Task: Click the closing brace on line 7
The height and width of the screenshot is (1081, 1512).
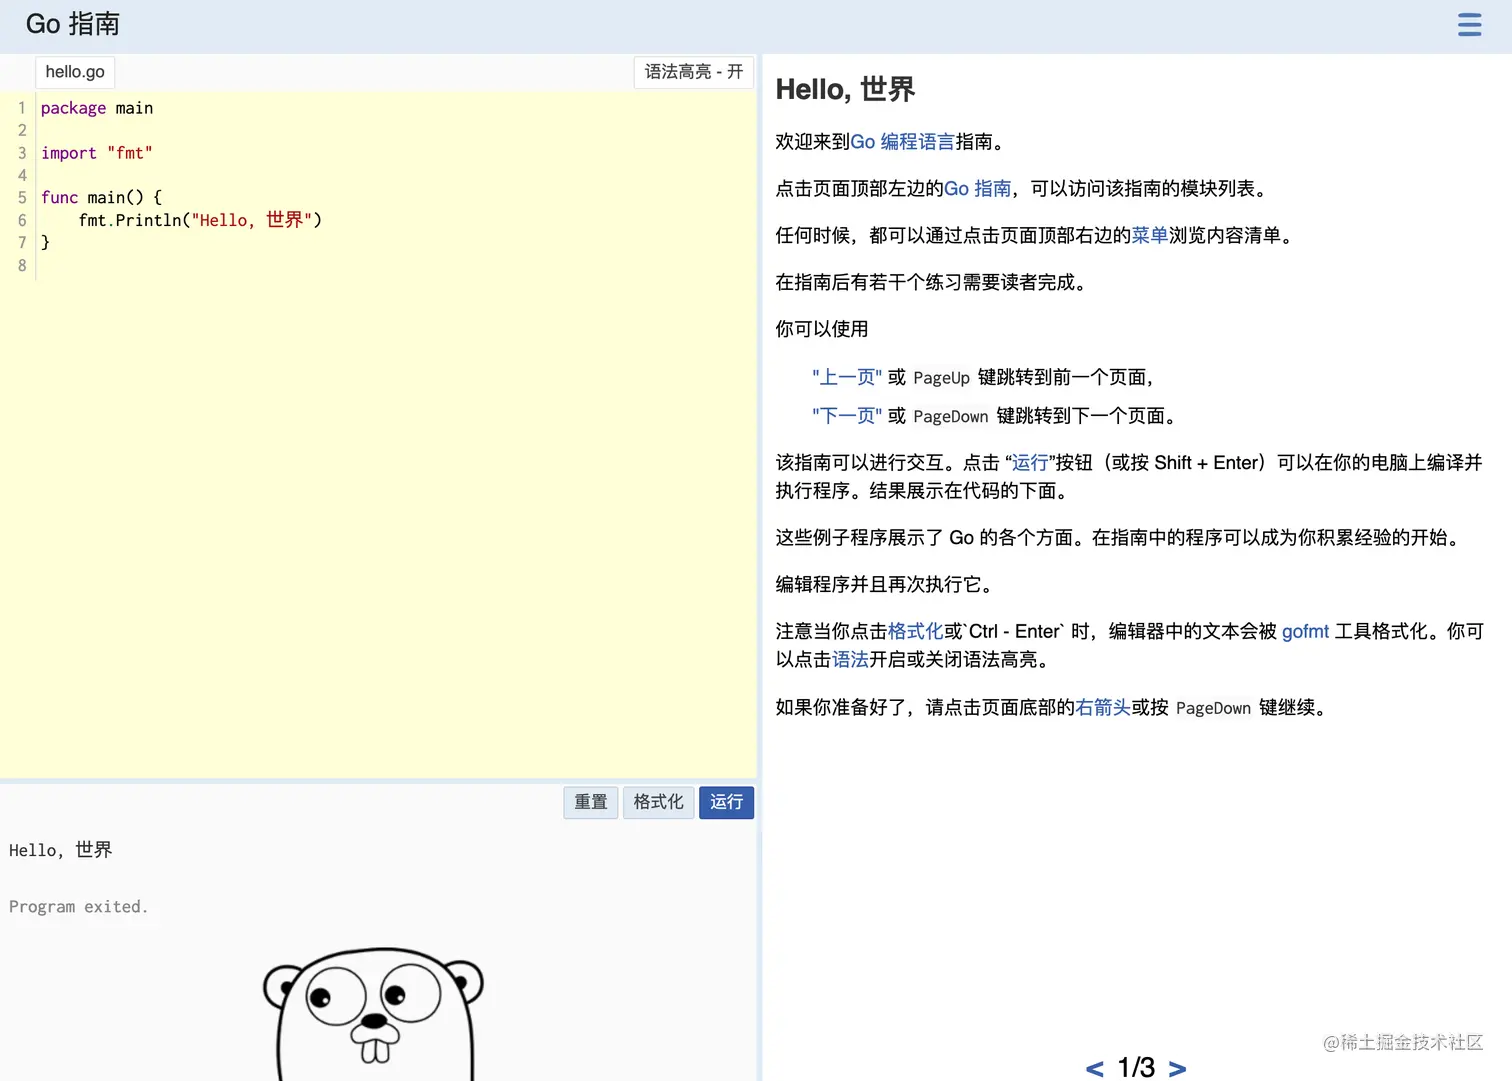Action: click(45, 242)
